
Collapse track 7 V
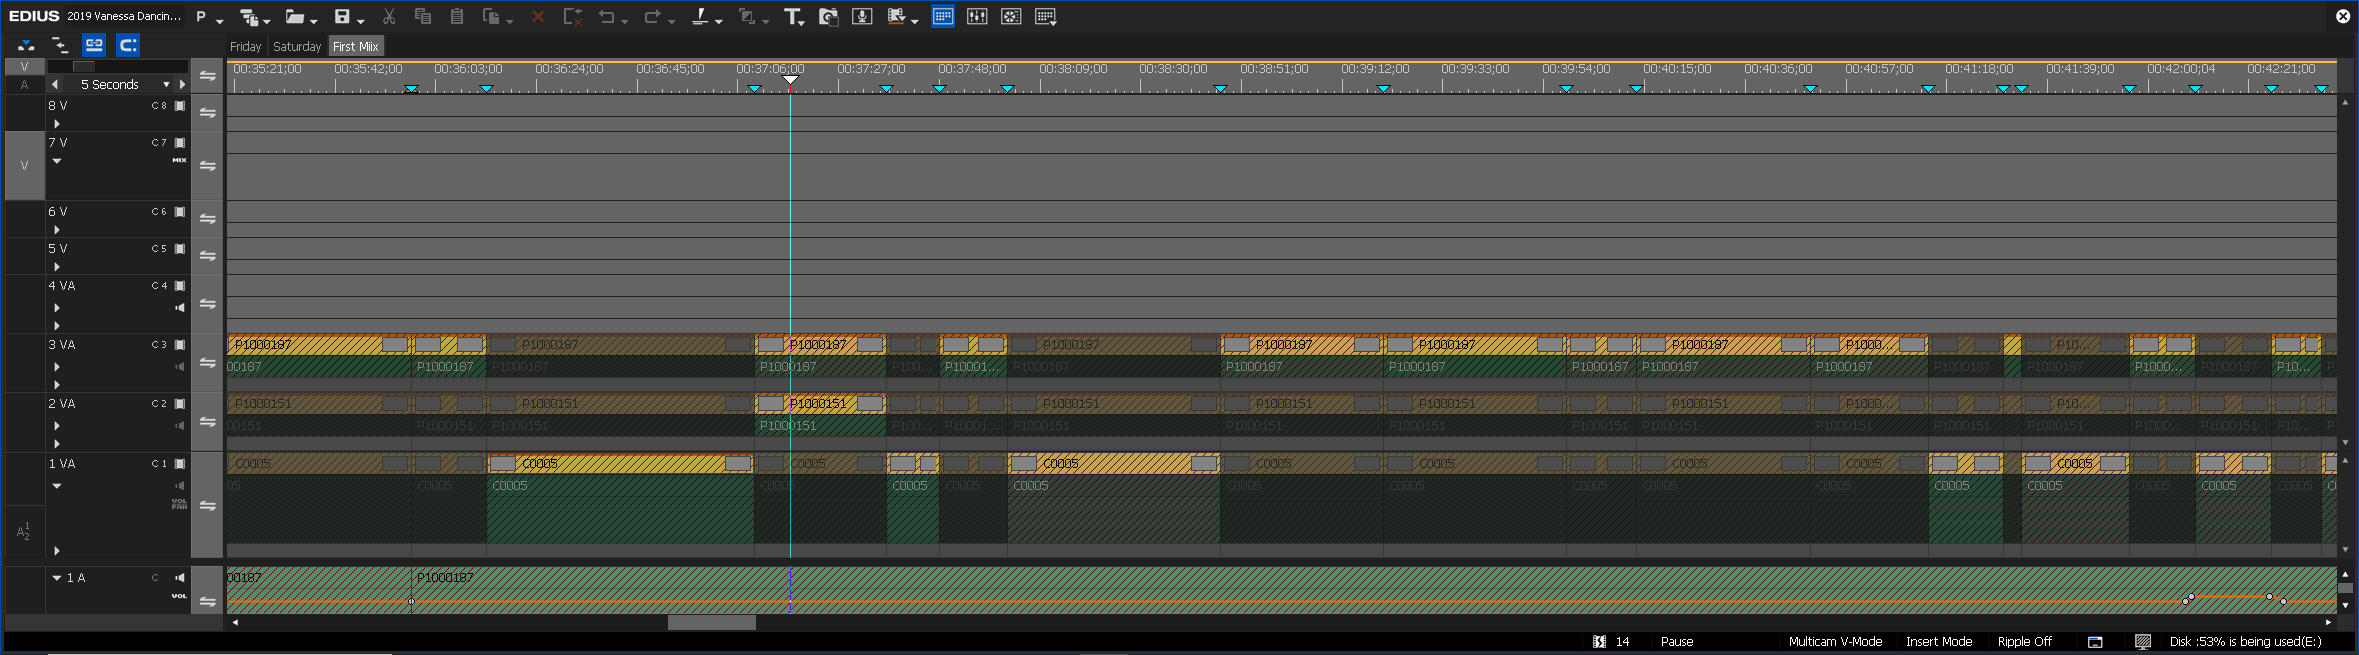(57, 161)
